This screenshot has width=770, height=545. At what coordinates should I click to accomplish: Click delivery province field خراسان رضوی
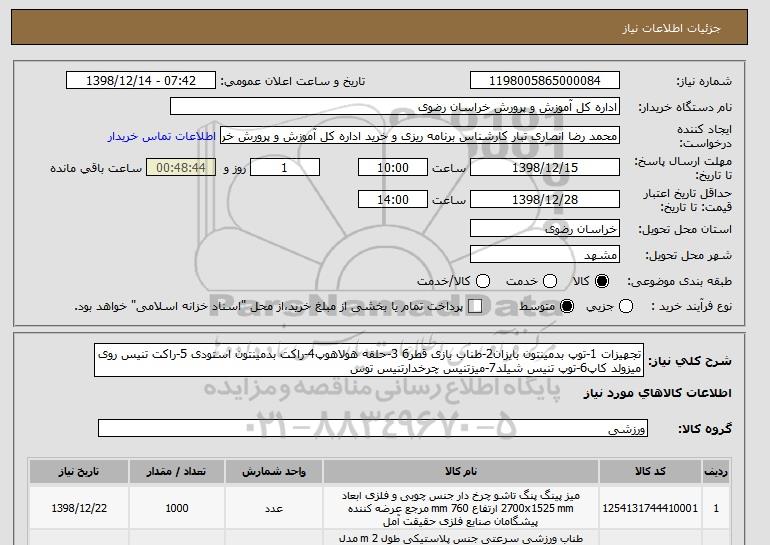pyautogui.click(x=545, y=229)
